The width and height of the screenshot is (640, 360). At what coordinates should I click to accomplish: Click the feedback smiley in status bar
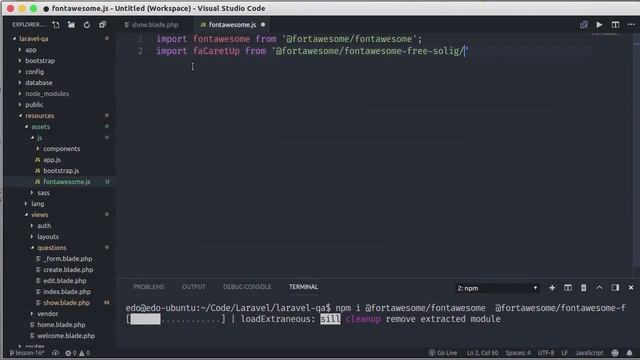click(615, 353)
